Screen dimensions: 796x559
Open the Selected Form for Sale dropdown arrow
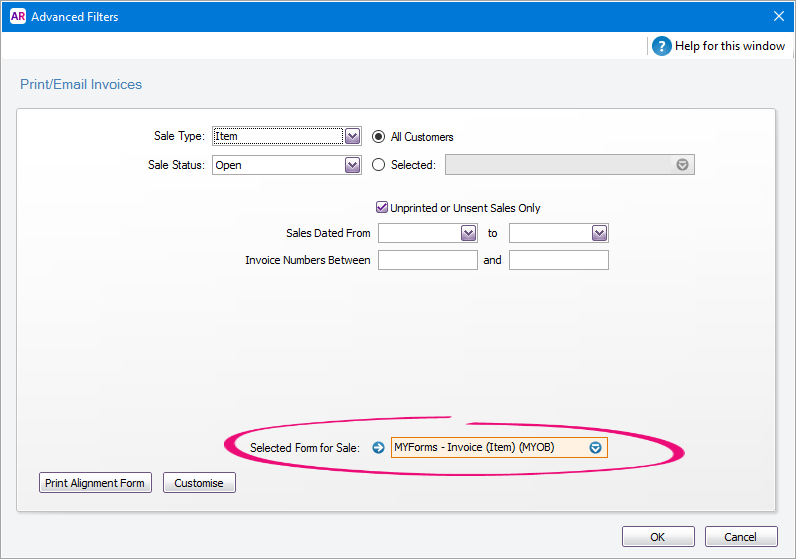click(x=595, y=447)
